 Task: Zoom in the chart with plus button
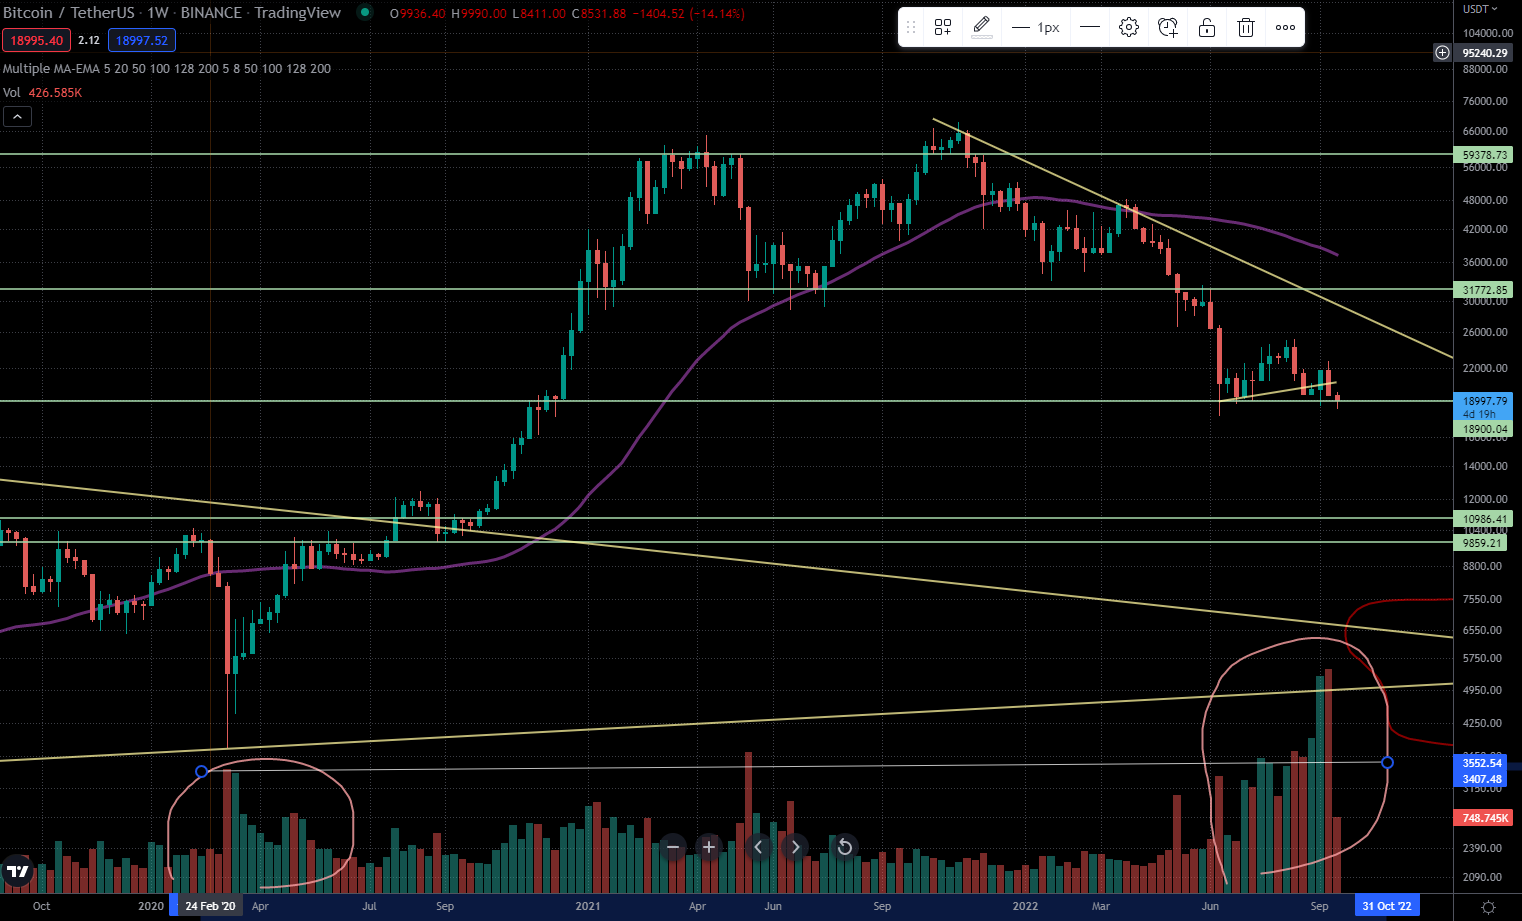pyautogui.click(x=709, y=847)
